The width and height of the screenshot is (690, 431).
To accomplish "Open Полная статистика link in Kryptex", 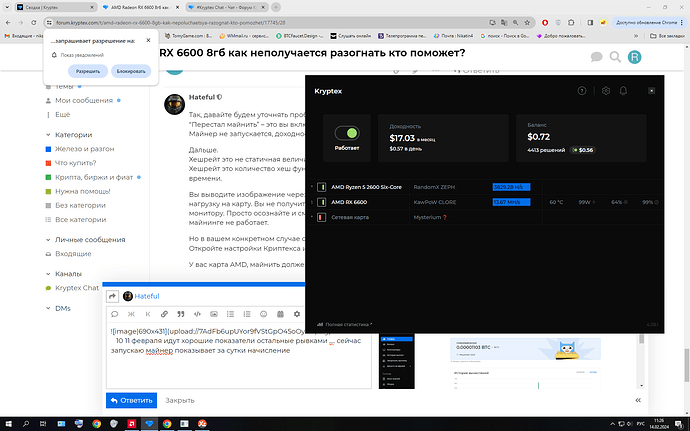I will (x=345, y=324).
